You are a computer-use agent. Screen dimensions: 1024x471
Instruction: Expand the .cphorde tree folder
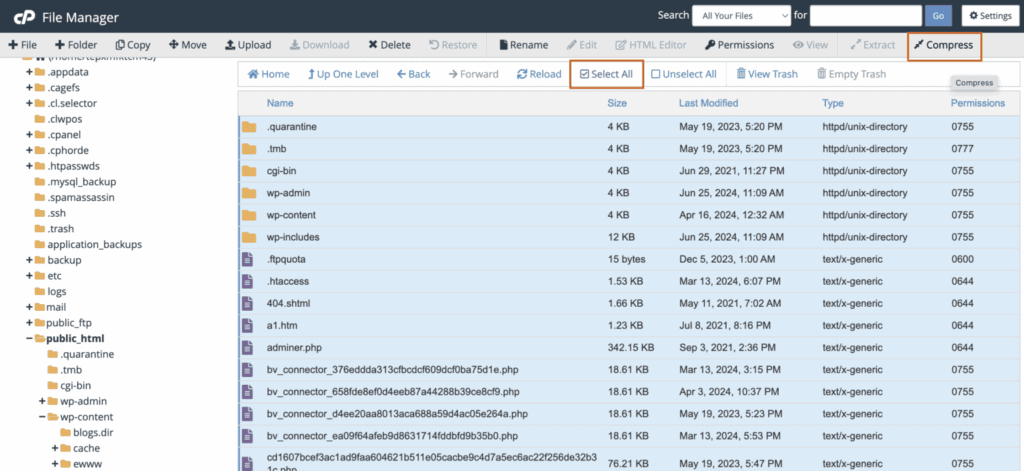29,150
